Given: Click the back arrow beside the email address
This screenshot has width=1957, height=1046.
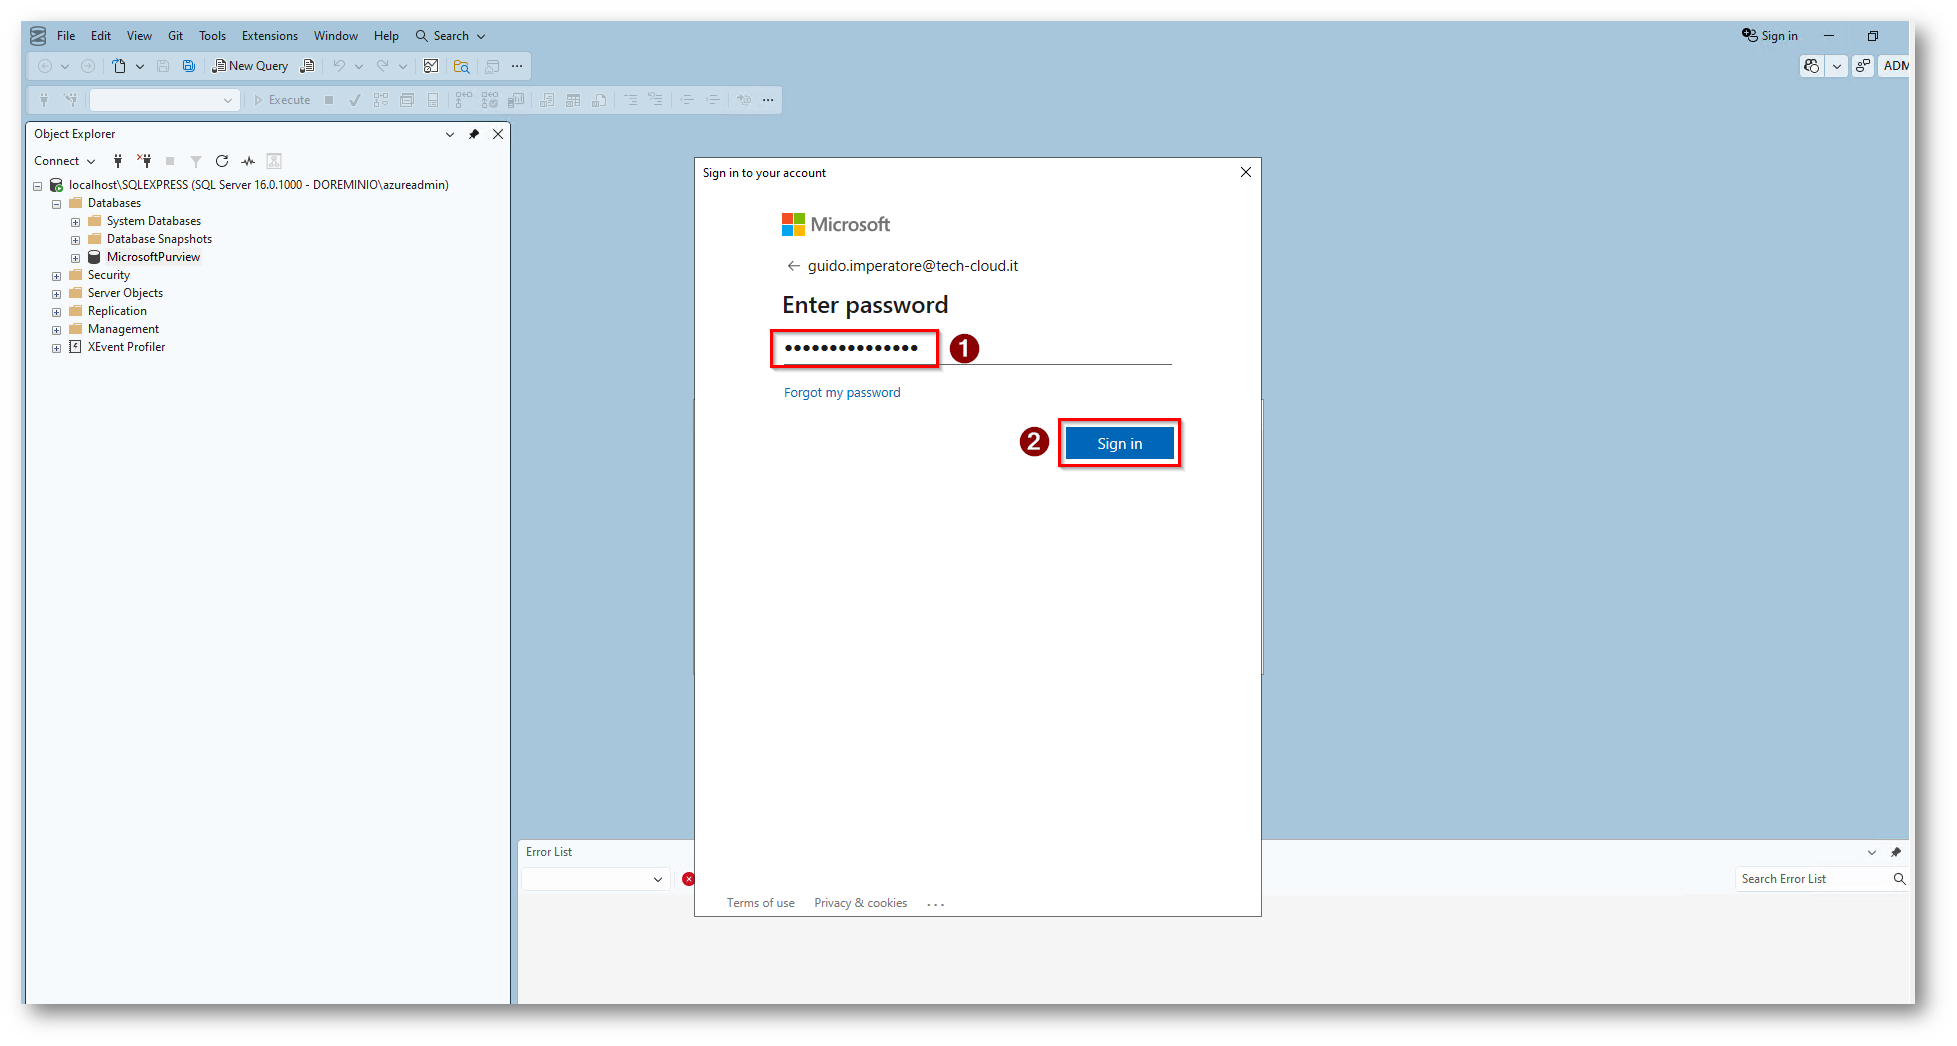Looking at the screenshot, I should tap(794, 266).
